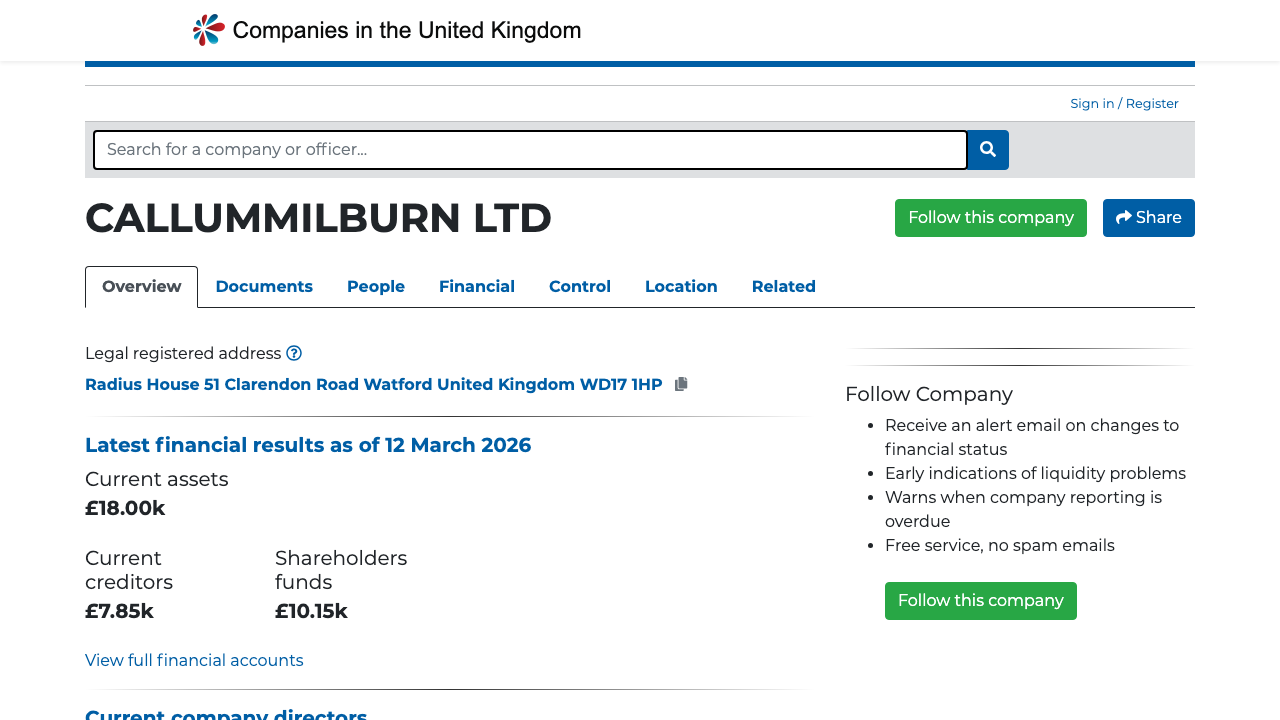Click the share arrow icon in the Share button

click(1124, 217)
